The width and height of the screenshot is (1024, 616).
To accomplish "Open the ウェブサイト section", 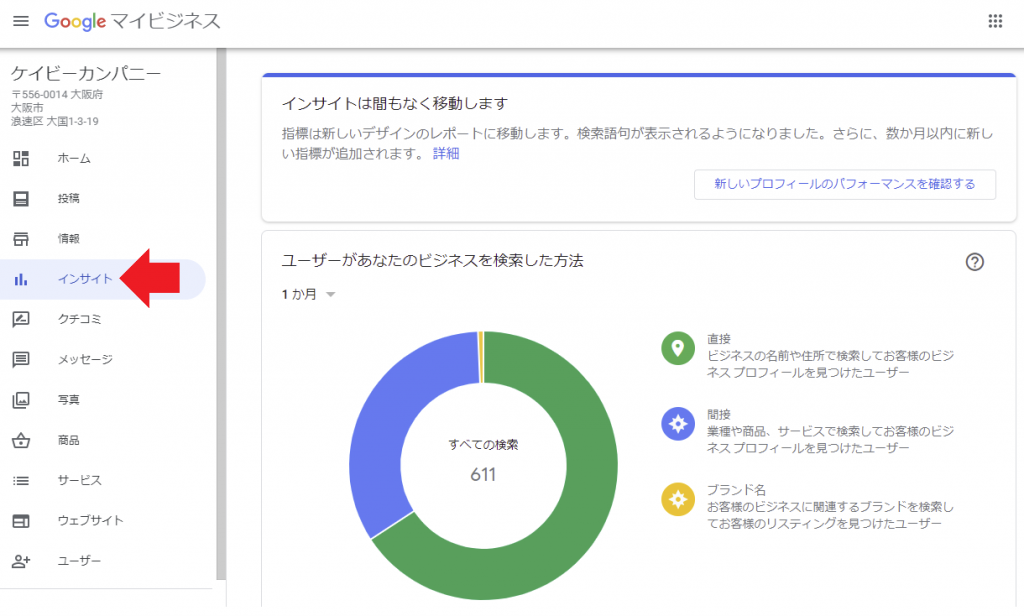I will point(103,521).
